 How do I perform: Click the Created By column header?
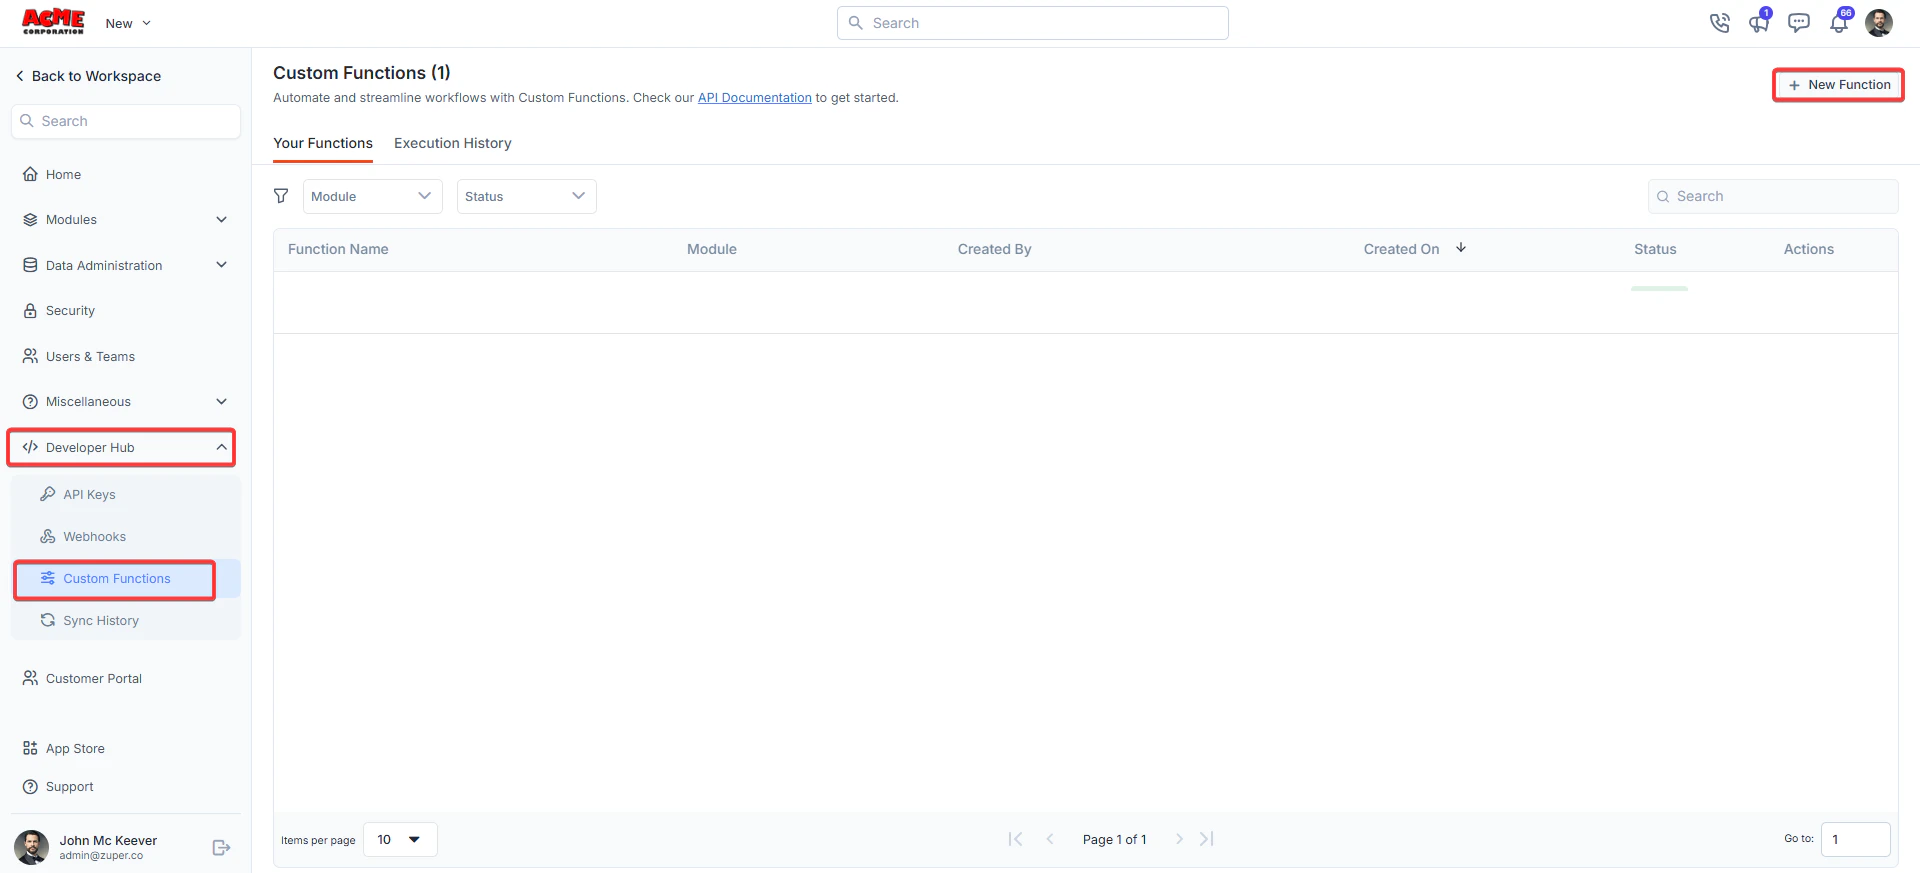point(994,249)
